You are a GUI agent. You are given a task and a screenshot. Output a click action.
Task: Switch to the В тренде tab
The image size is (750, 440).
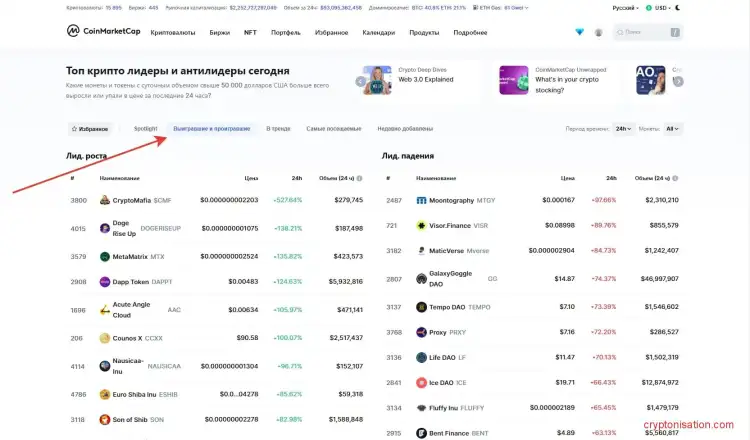coord(278,129)
